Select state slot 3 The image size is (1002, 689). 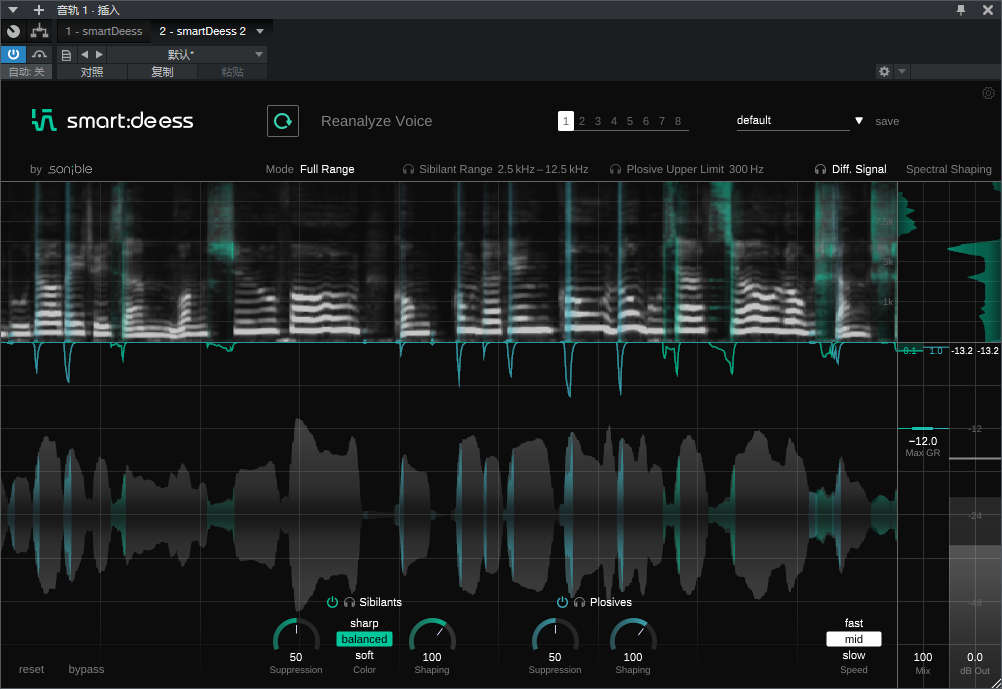[597, 121]
